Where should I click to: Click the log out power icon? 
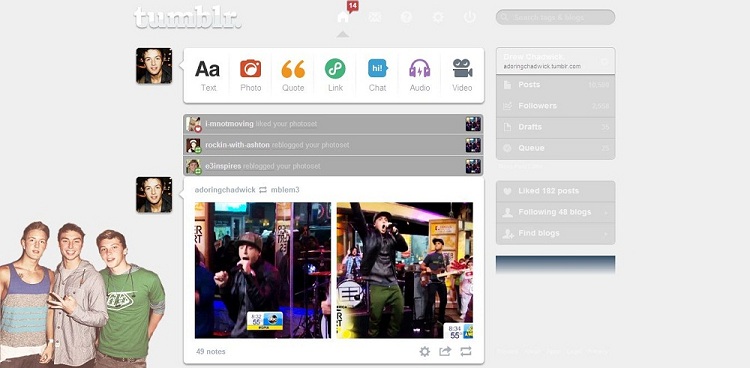coord(470,17)
